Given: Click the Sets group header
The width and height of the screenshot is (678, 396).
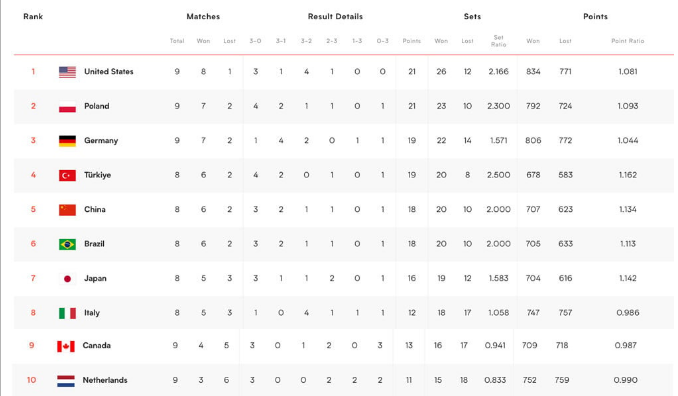Looking at the screenshot, I should tap(472, 16).
